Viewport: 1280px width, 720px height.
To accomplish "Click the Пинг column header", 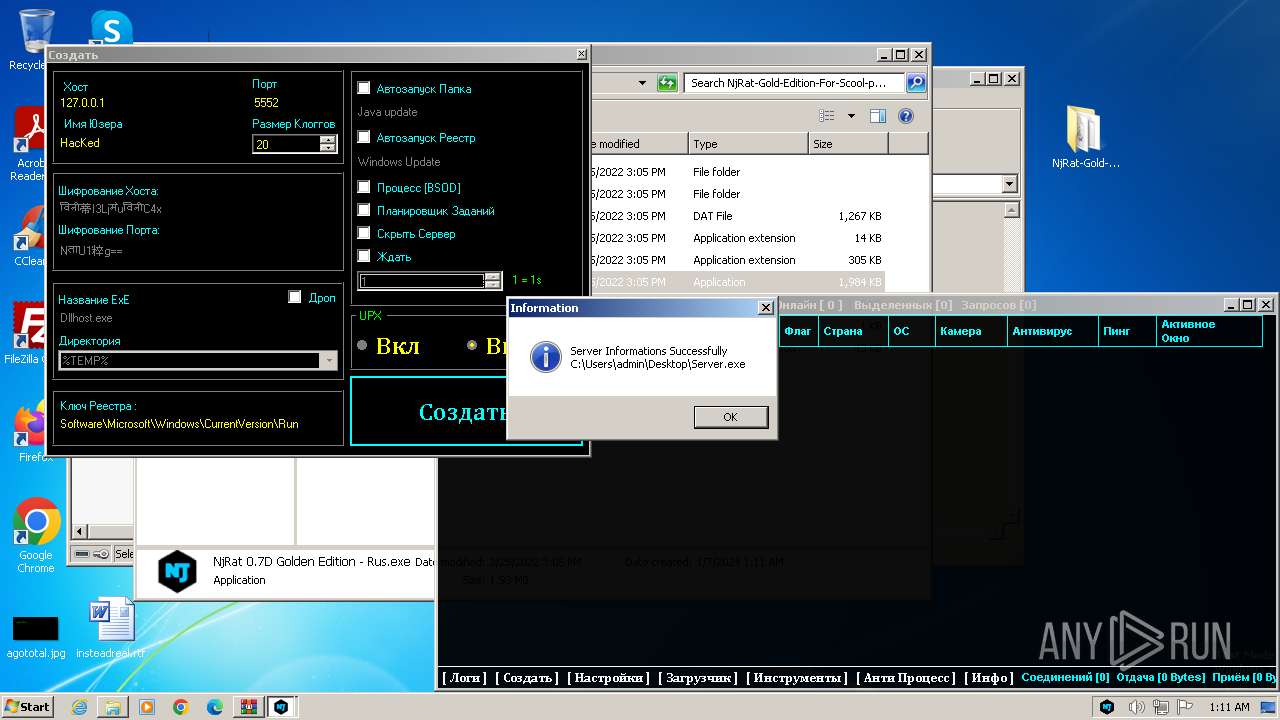I will click(1127, 331).
